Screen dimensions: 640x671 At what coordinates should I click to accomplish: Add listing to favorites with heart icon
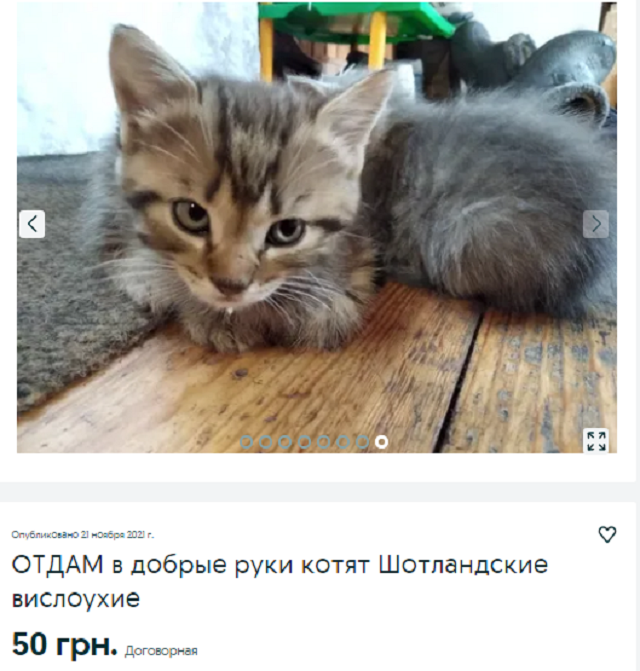(607, 534)
